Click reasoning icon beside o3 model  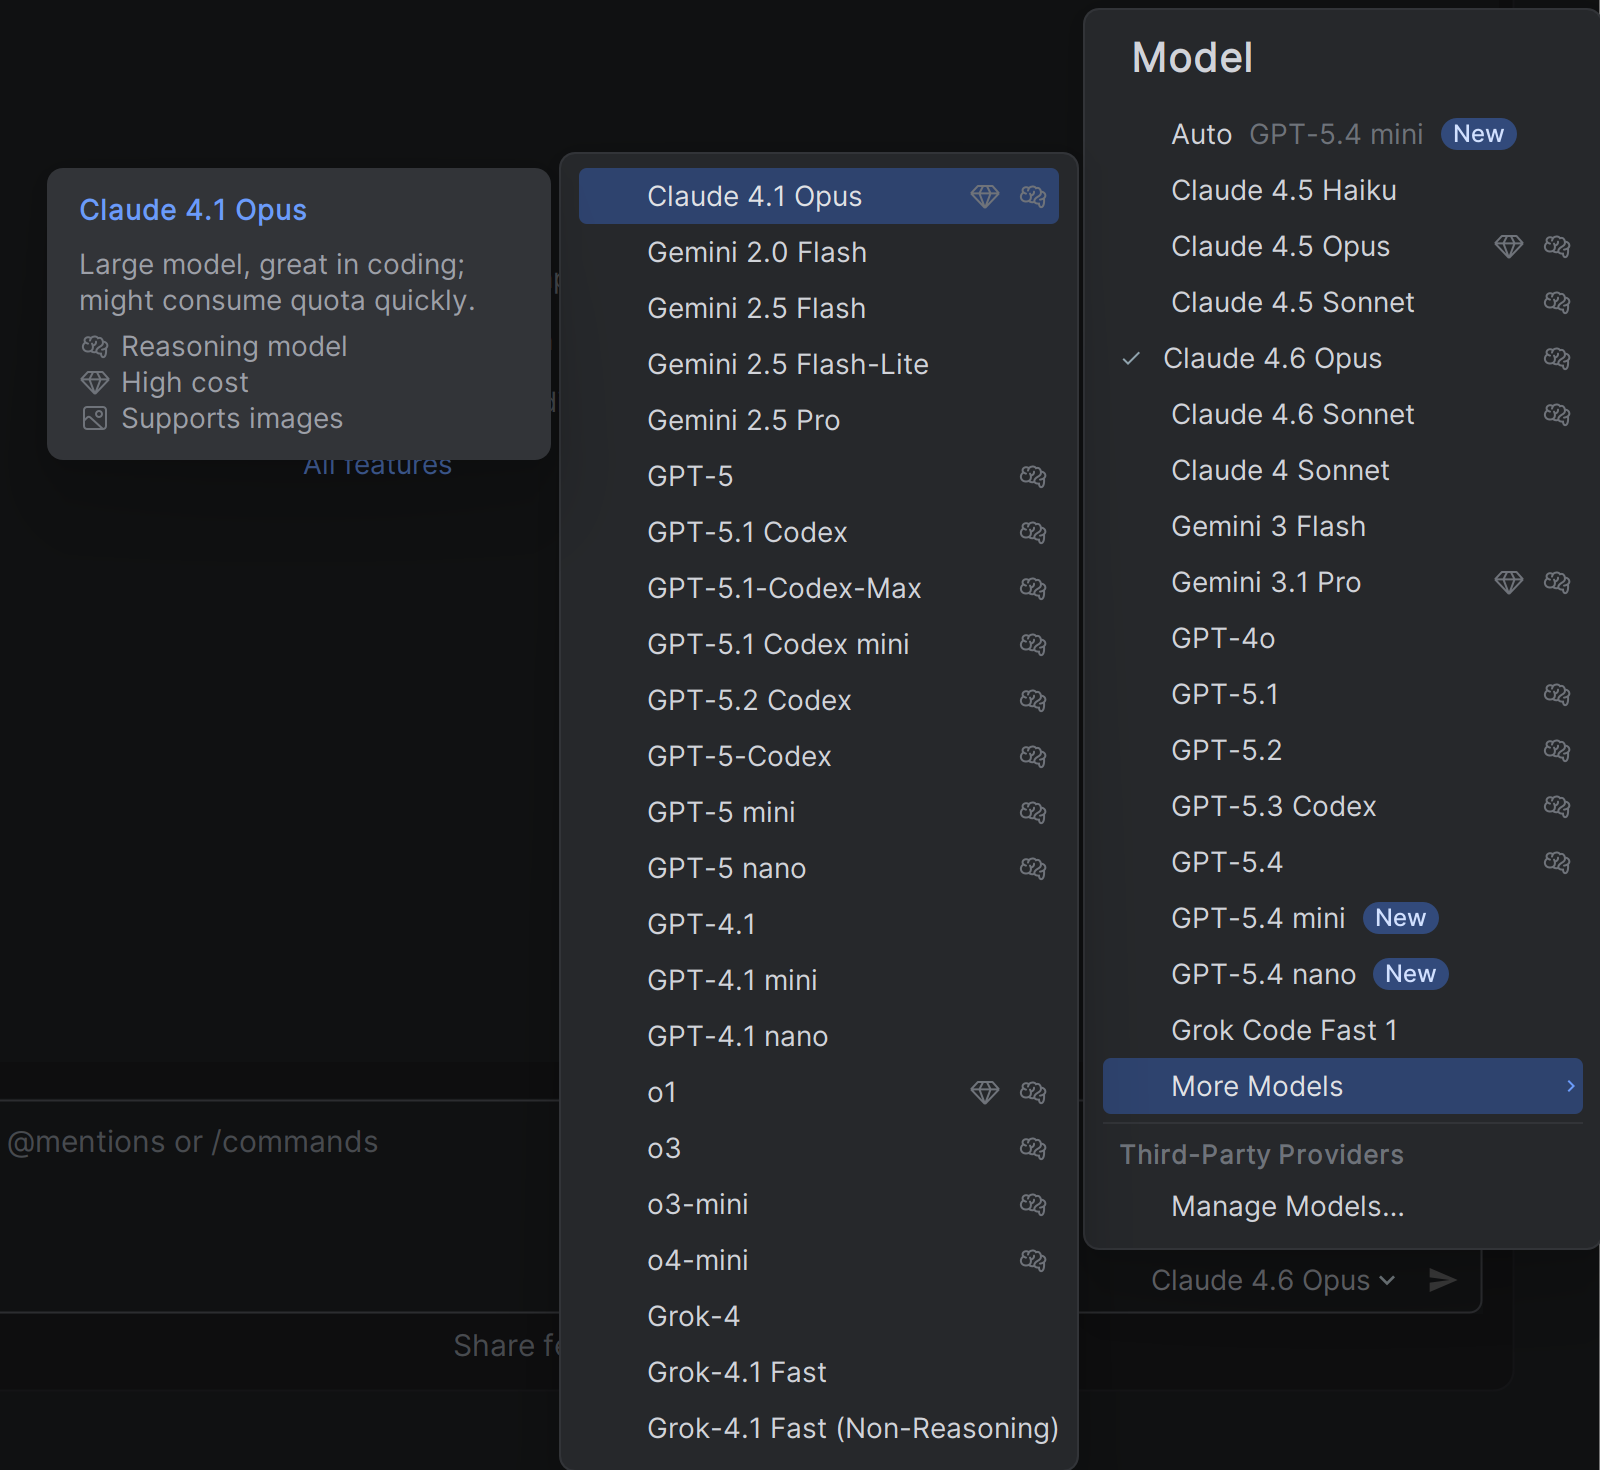(1033, 1148)
